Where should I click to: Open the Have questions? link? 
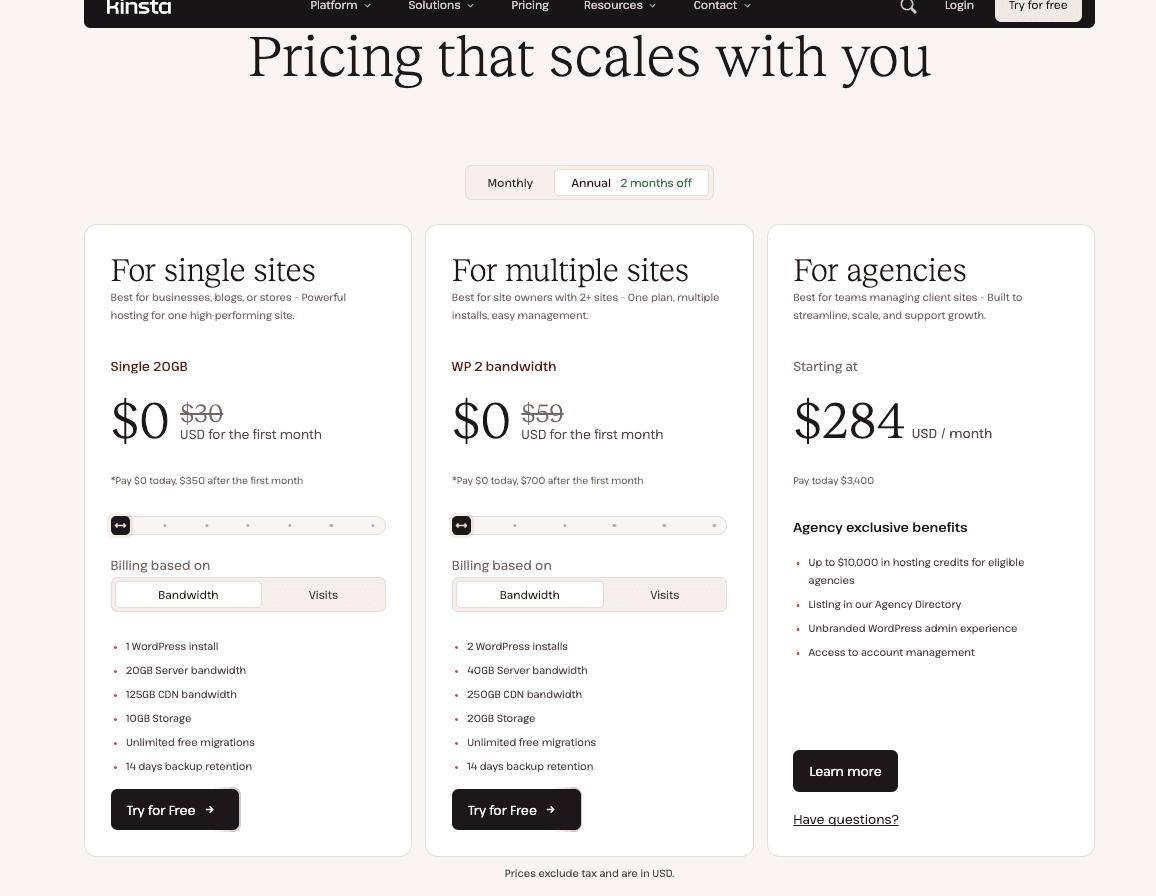click(x=846, y=819)
